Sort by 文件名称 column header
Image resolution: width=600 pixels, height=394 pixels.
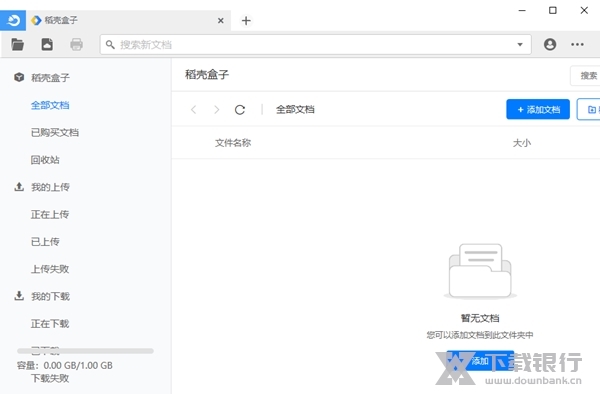[x=233, y=143]
